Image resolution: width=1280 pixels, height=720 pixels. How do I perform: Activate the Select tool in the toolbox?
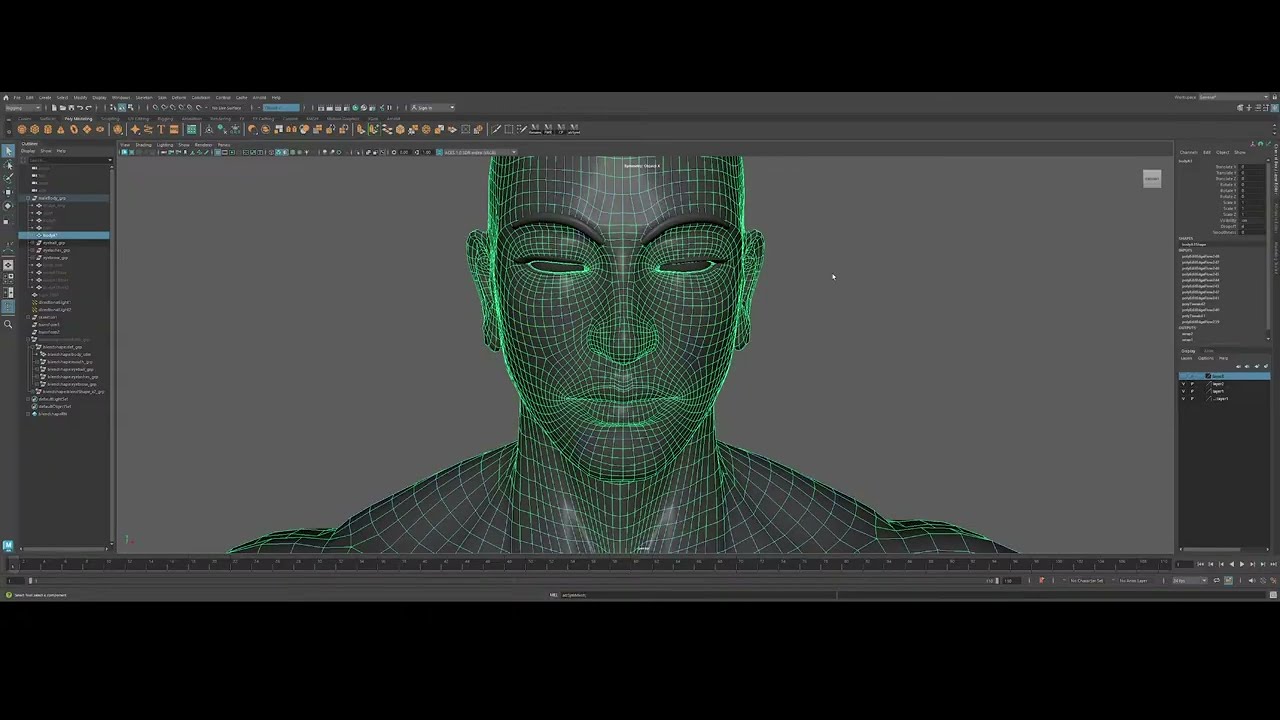8,151
